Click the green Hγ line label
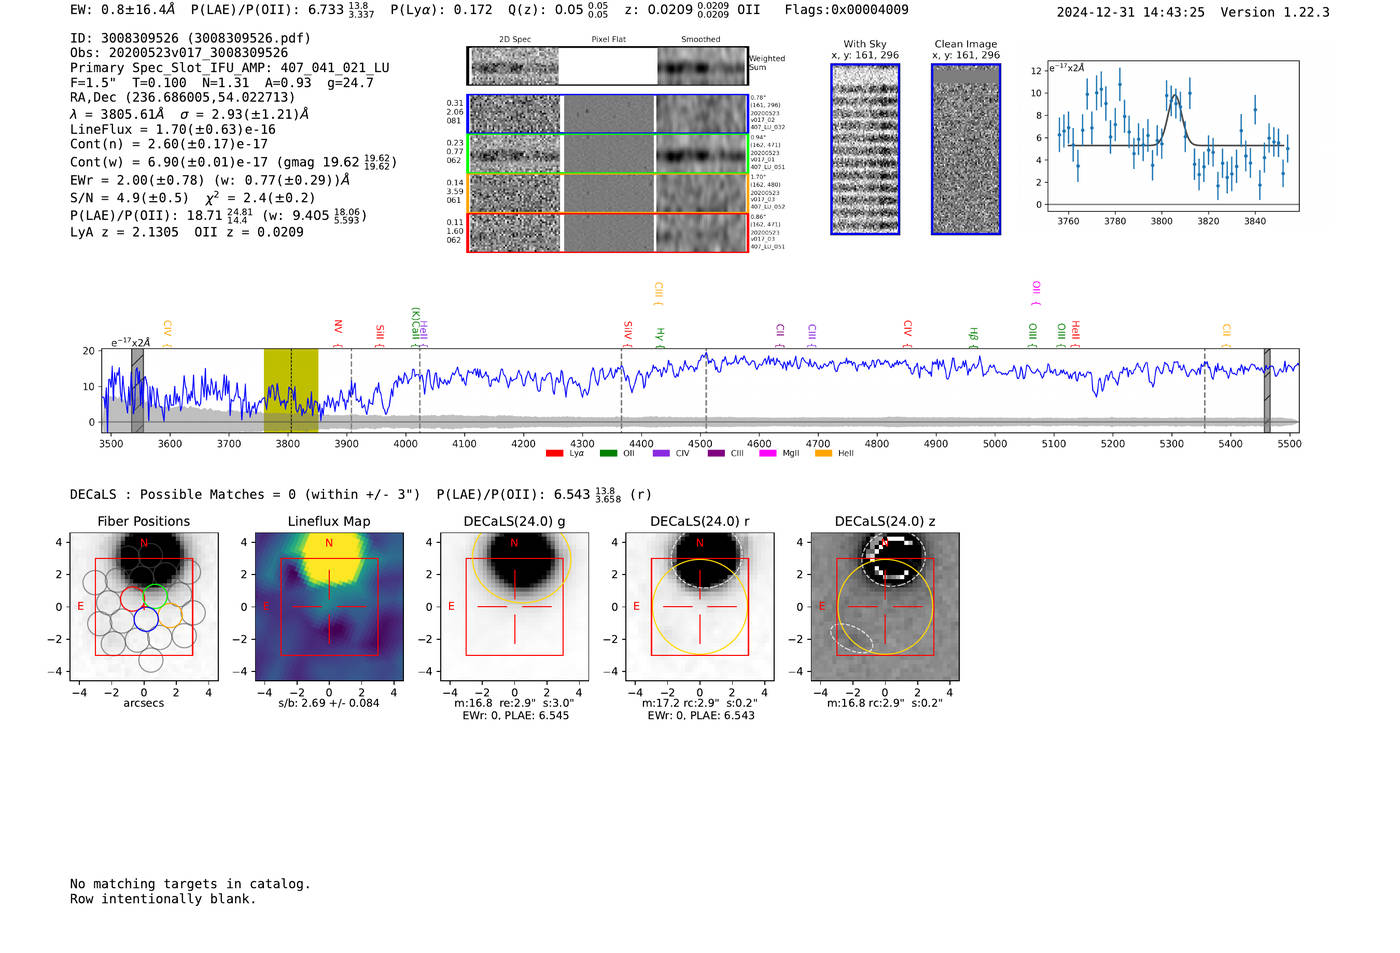The width and height of the screenshot is (1400, 953). click(660, 337)
